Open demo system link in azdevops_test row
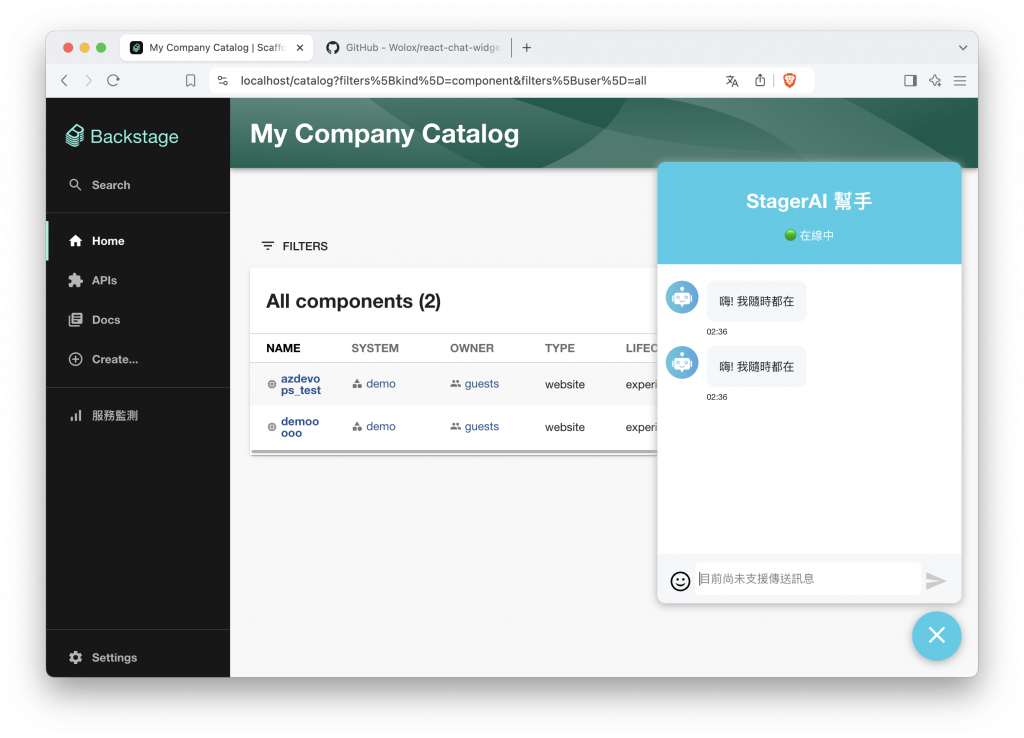1024x738 pixels. 381,384
